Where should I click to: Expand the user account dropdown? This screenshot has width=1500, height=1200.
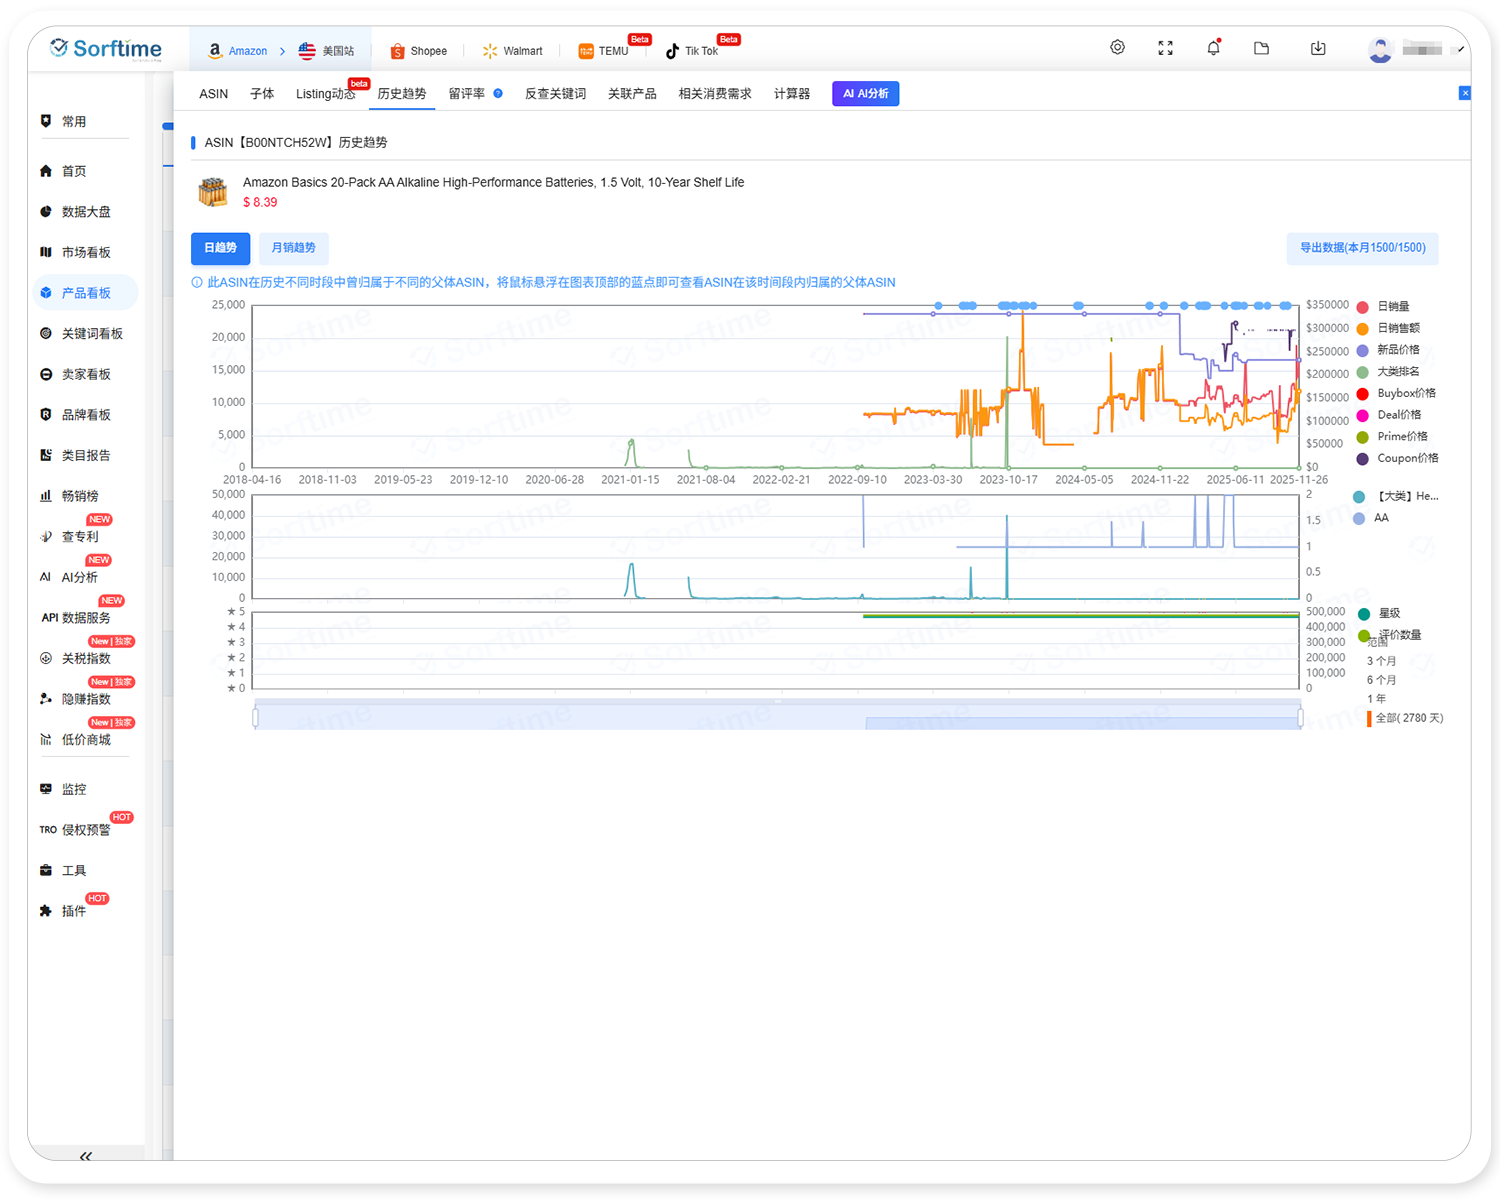(x=1460, y=50)
